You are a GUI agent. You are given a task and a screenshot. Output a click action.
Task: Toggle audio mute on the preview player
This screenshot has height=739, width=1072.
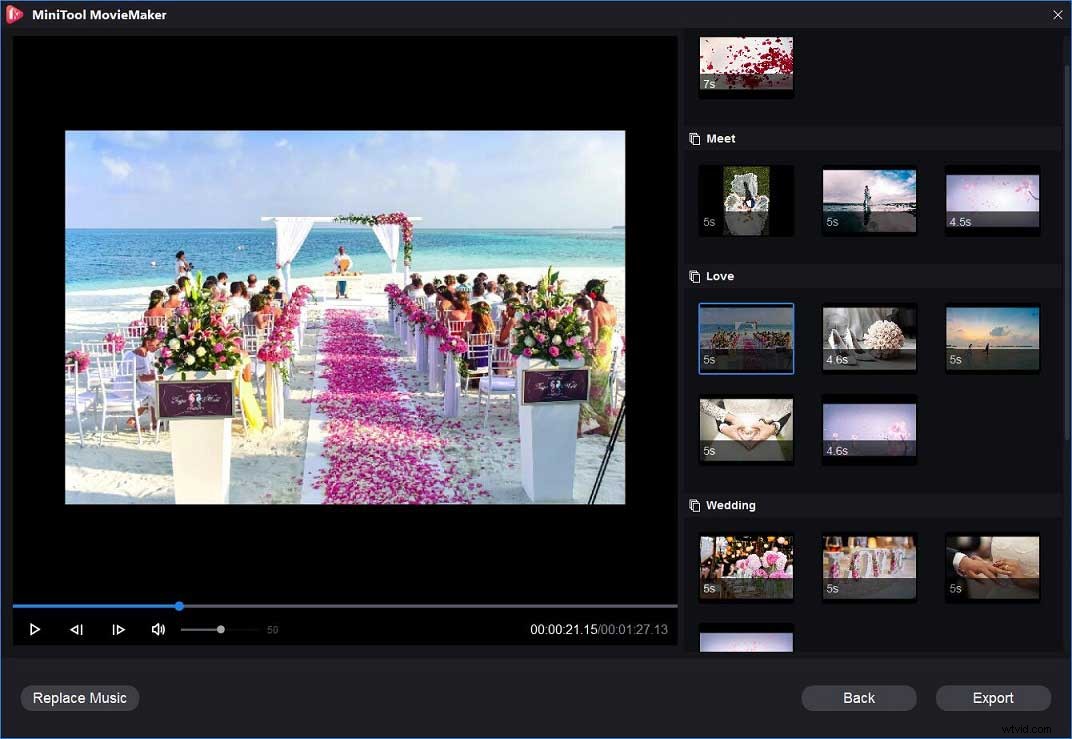tap(160, 629)
